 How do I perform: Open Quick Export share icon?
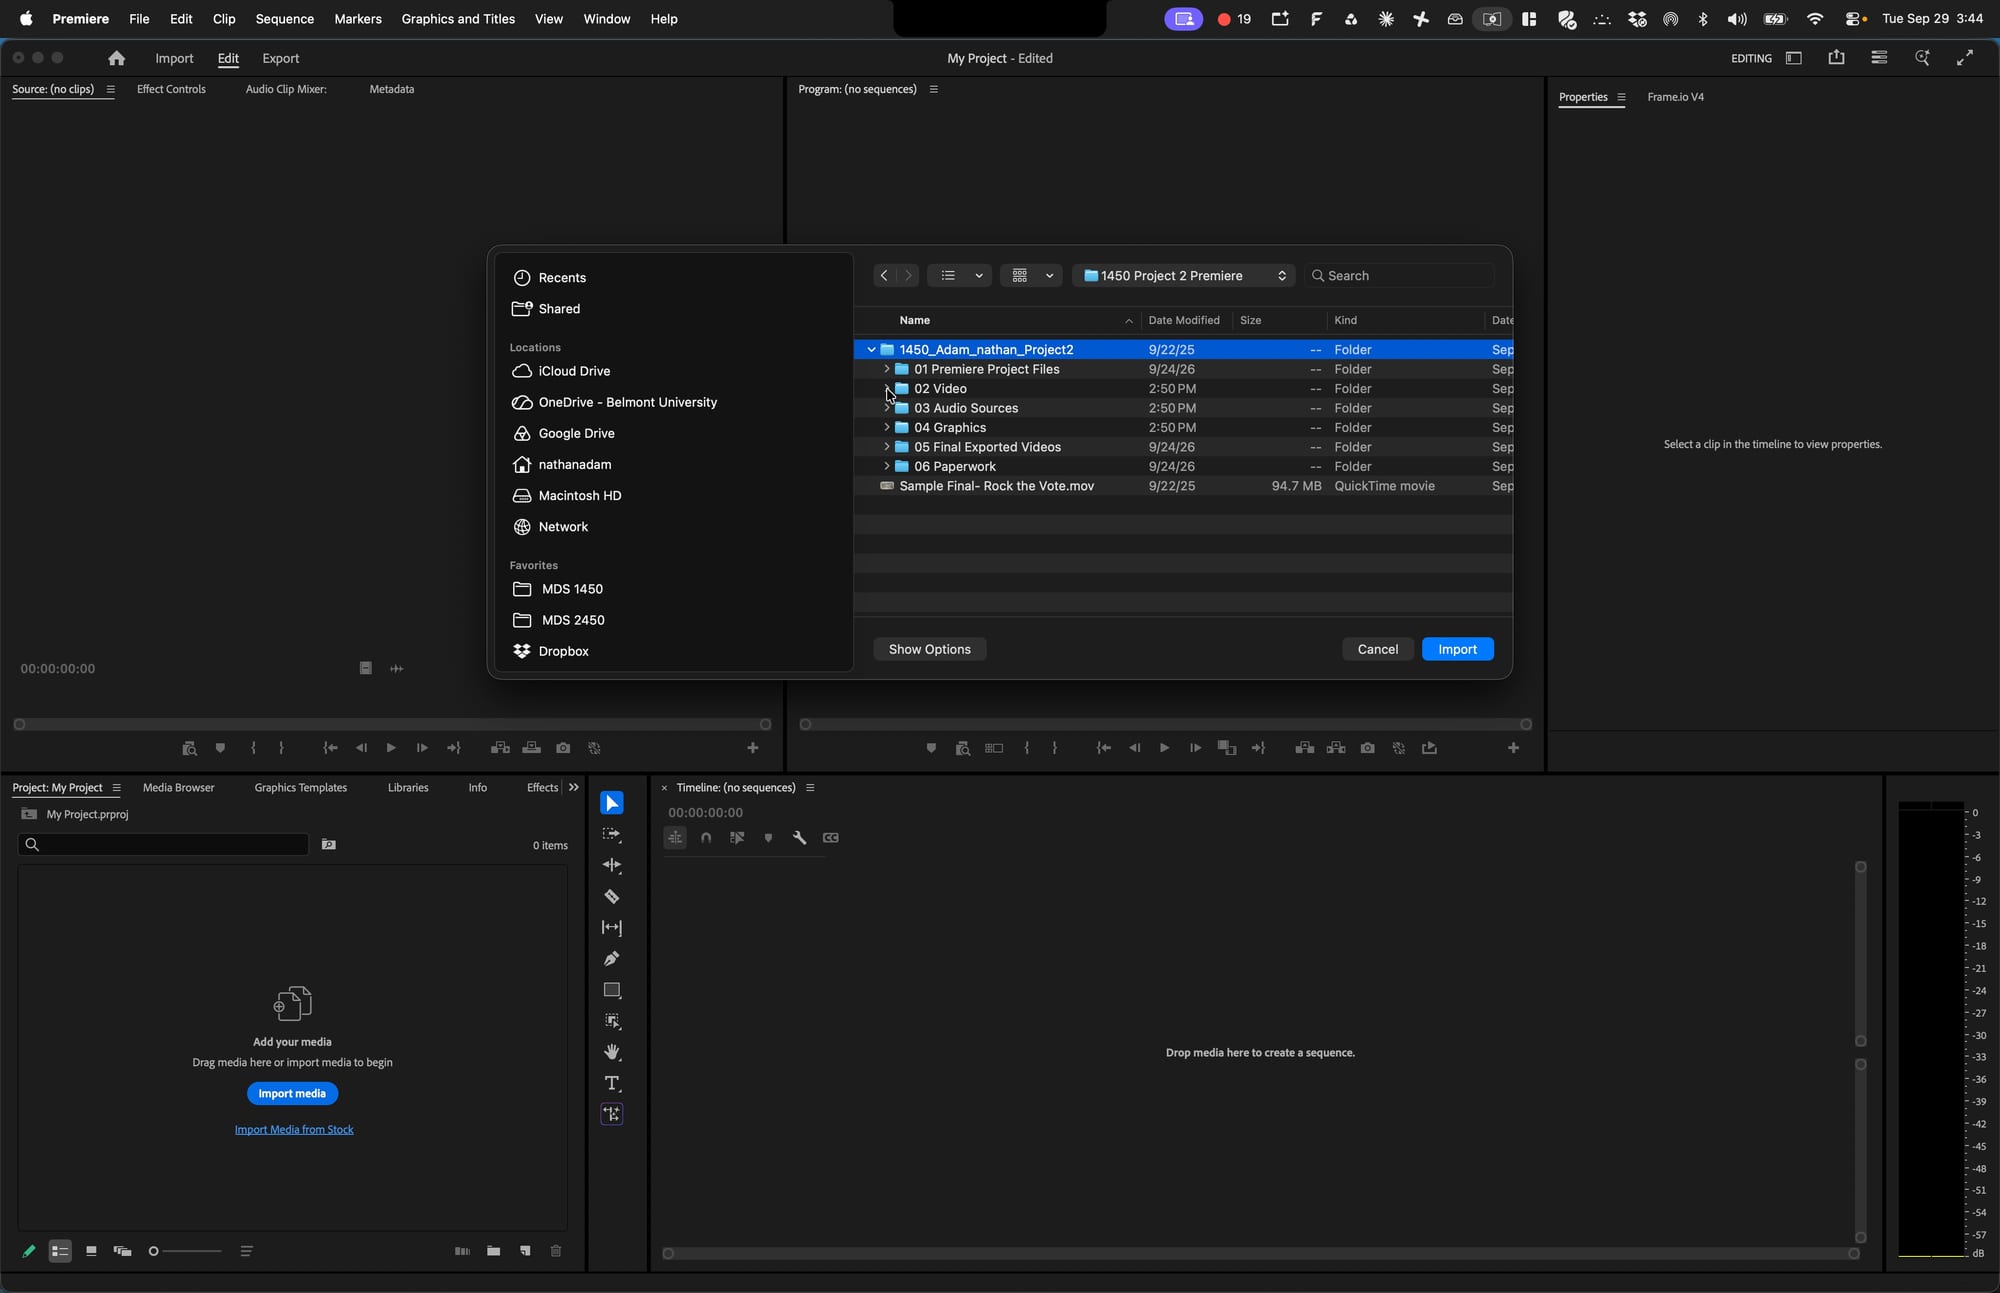(1836, 58)
